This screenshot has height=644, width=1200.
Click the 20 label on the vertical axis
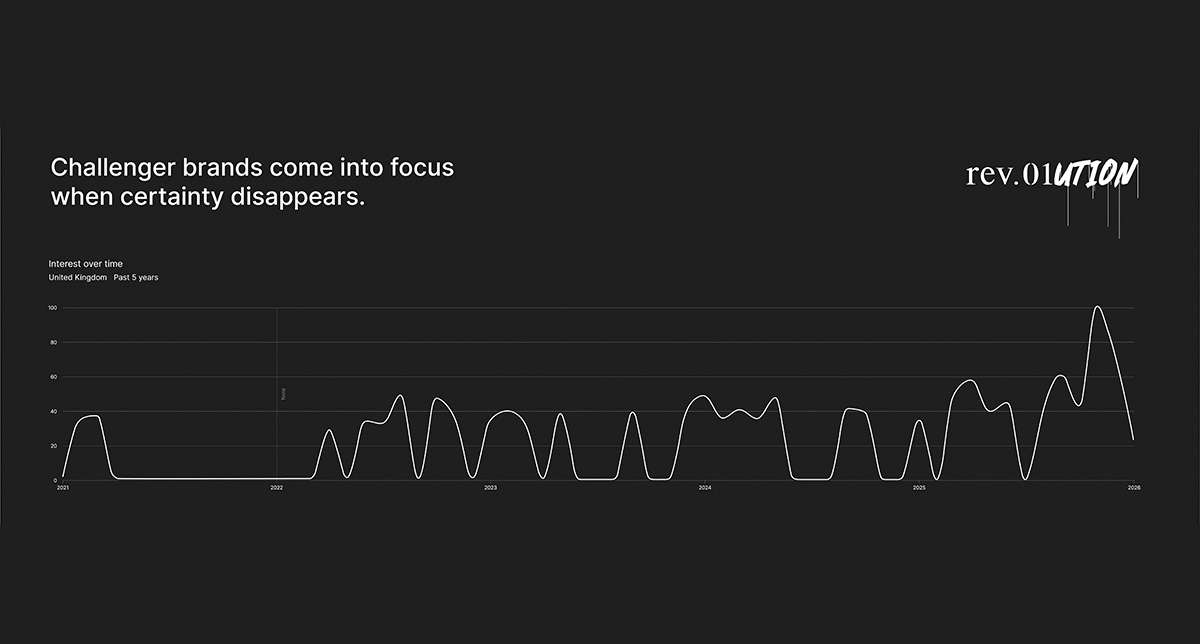coord(53,446)
